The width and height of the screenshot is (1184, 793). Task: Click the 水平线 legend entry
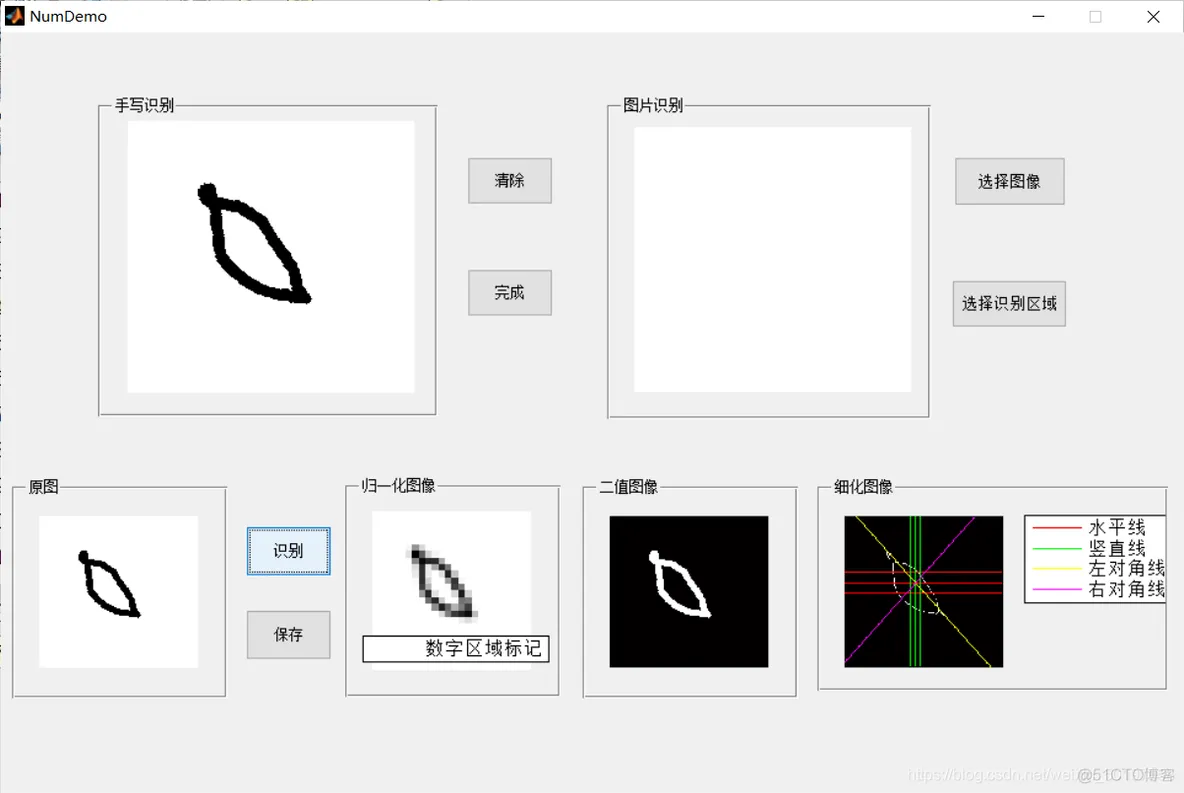pos(1089,526)
